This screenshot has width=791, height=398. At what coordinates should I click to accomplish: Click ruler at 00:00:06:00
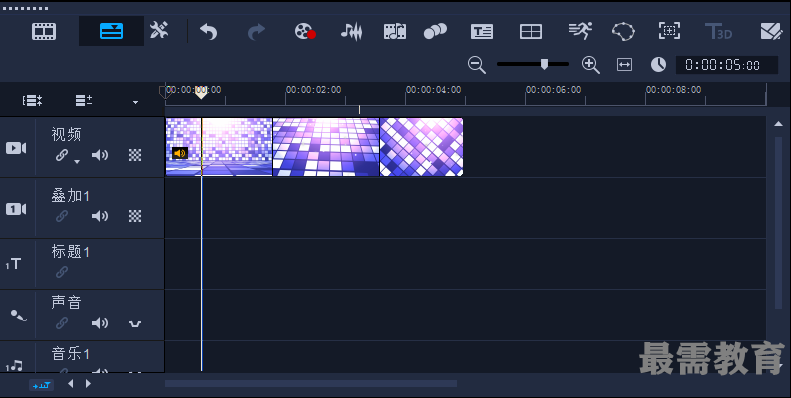click(553, 90)
